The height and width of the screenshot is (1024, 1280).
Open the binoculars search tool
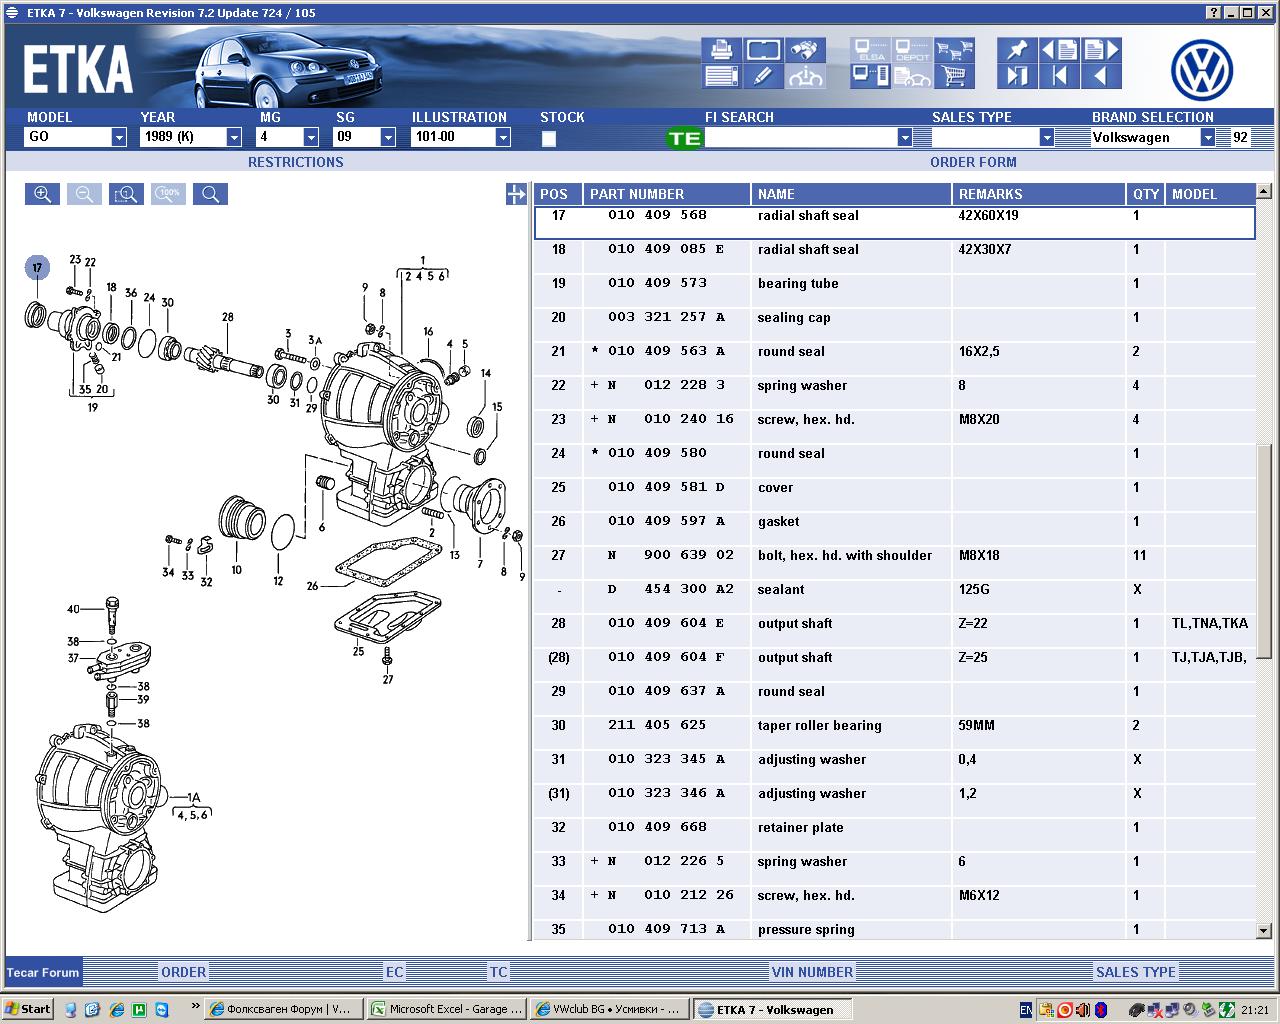pyautogui.click(x=805, y=50)
